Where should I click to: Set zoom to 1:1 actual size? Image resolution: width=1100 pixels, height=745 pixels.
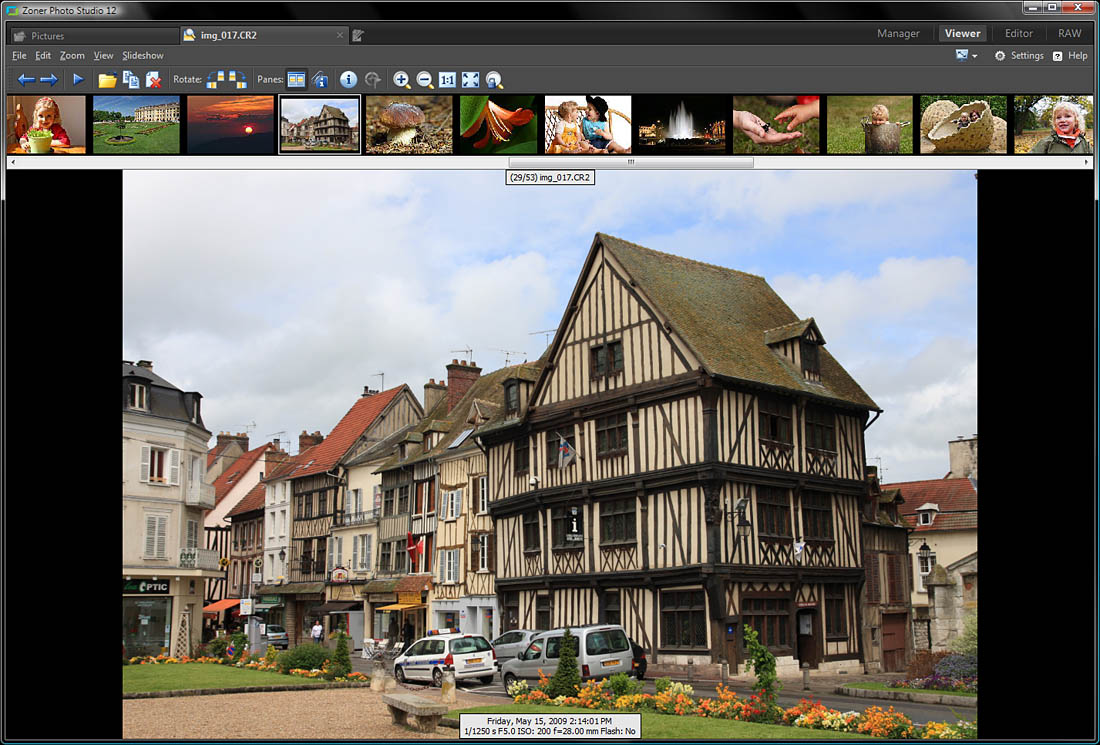(447, 80)
